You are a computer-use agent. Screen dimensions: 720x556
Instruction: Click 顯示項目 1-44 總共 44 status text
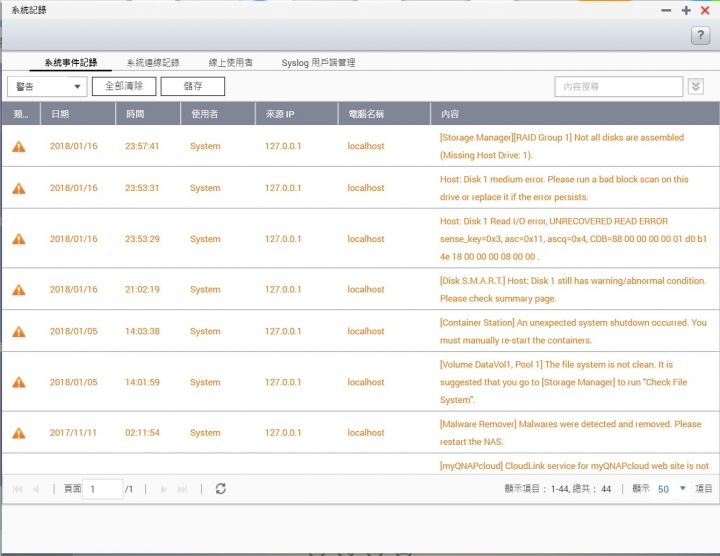click(x=558, y=489)
